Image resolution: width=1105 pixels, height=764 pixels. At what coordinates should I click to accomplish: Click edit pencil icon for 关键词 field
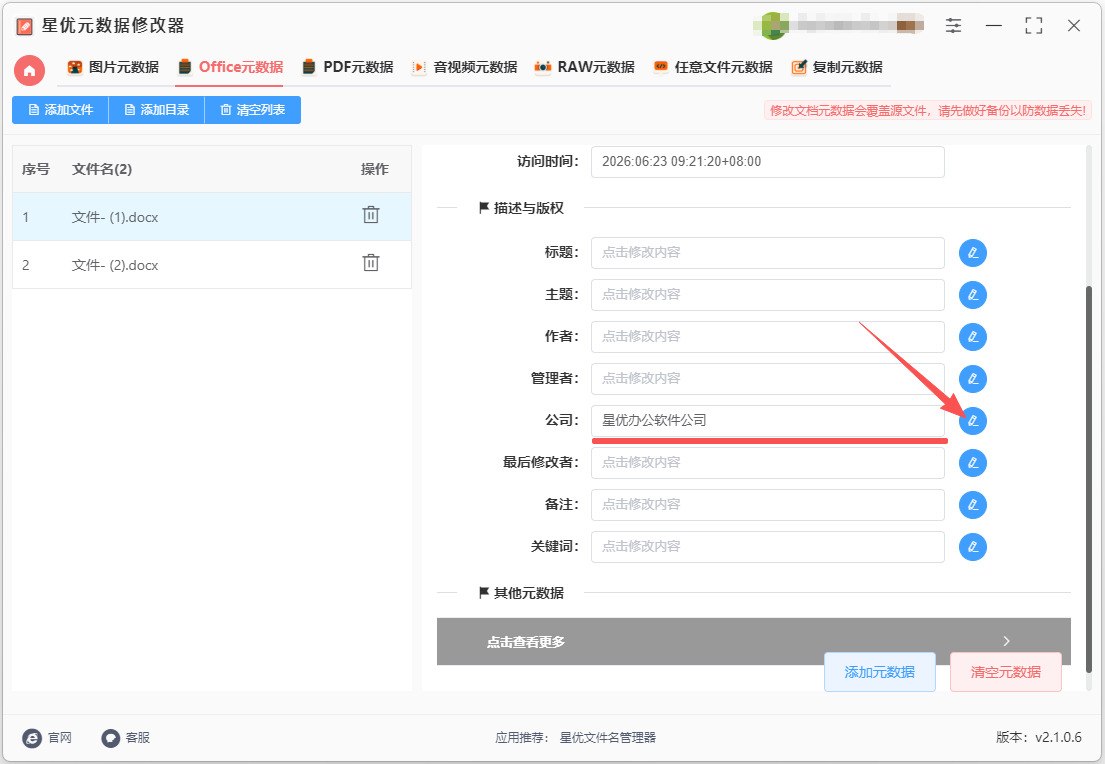coord(973,547)
